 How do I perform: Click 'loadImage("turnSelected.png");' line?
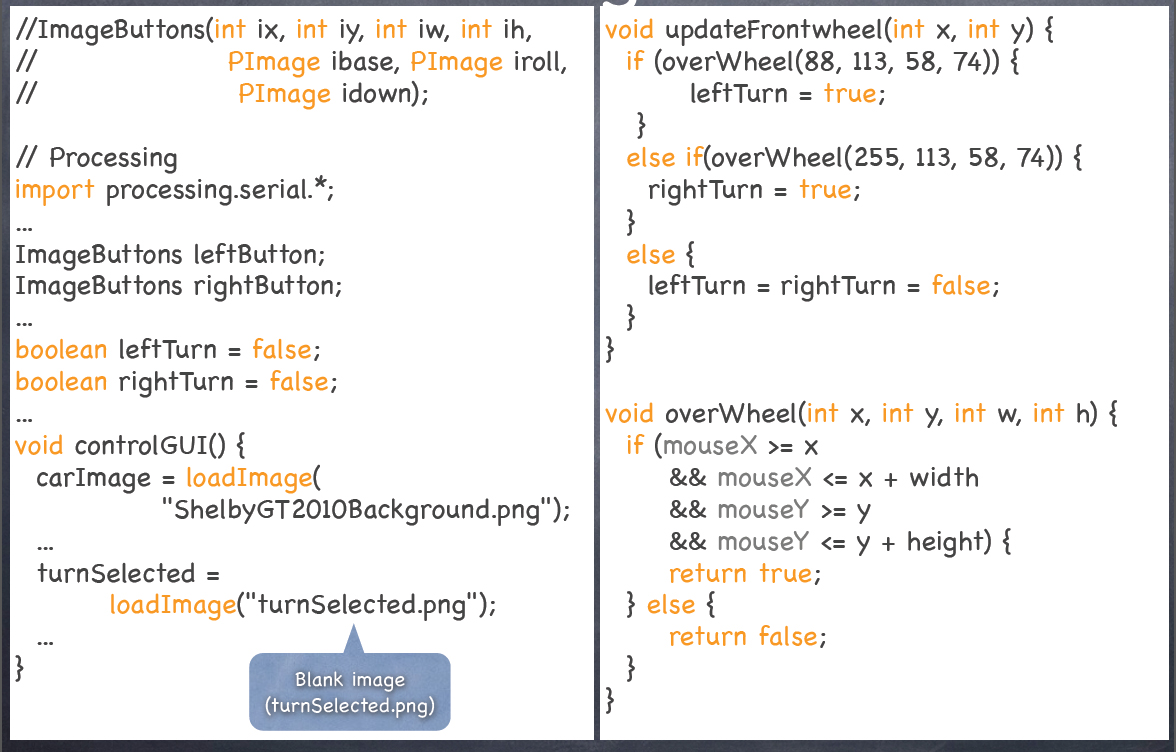[303, 605]
